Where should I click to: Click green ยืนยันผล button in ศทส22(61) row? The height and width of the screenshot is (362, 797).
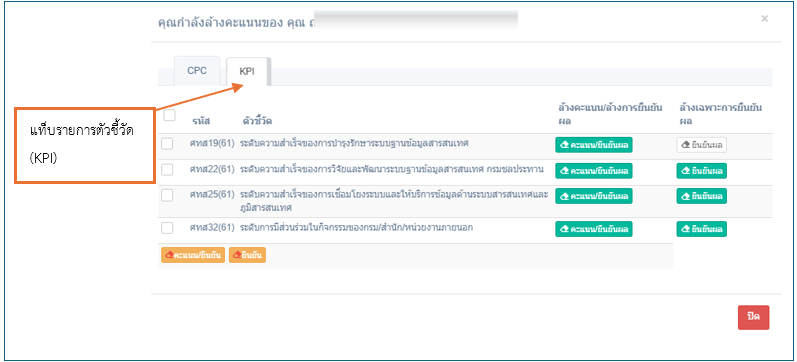coord(701,170)
